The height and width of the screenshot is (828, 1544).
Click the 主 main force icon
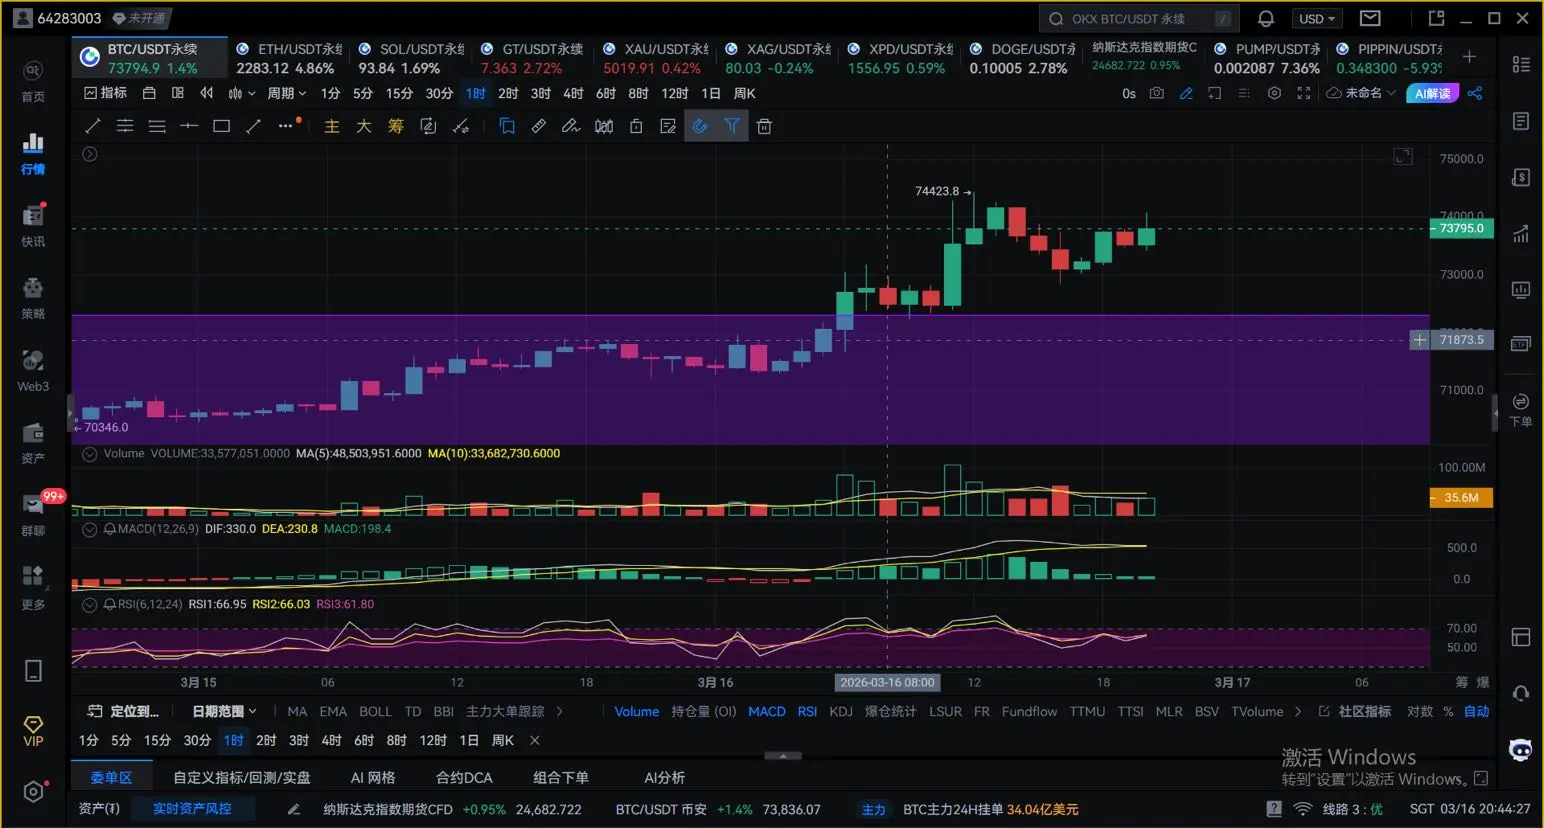(x=332, y=126)
